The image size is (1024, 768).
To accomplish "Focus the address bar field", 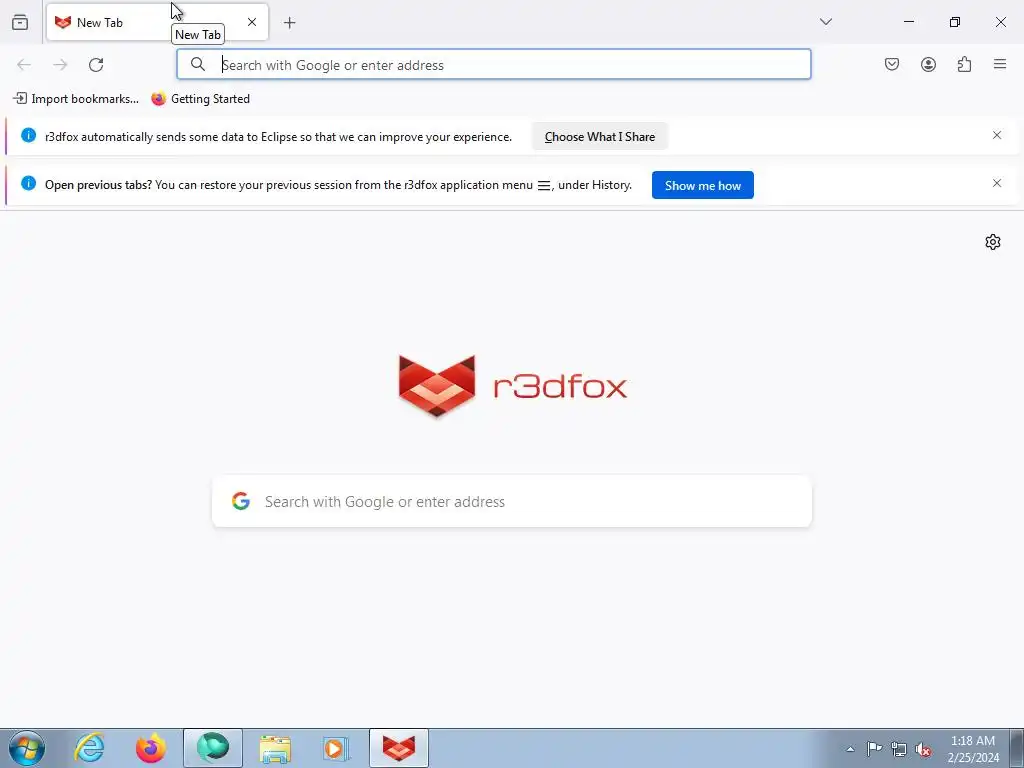I will coord(494,65).
